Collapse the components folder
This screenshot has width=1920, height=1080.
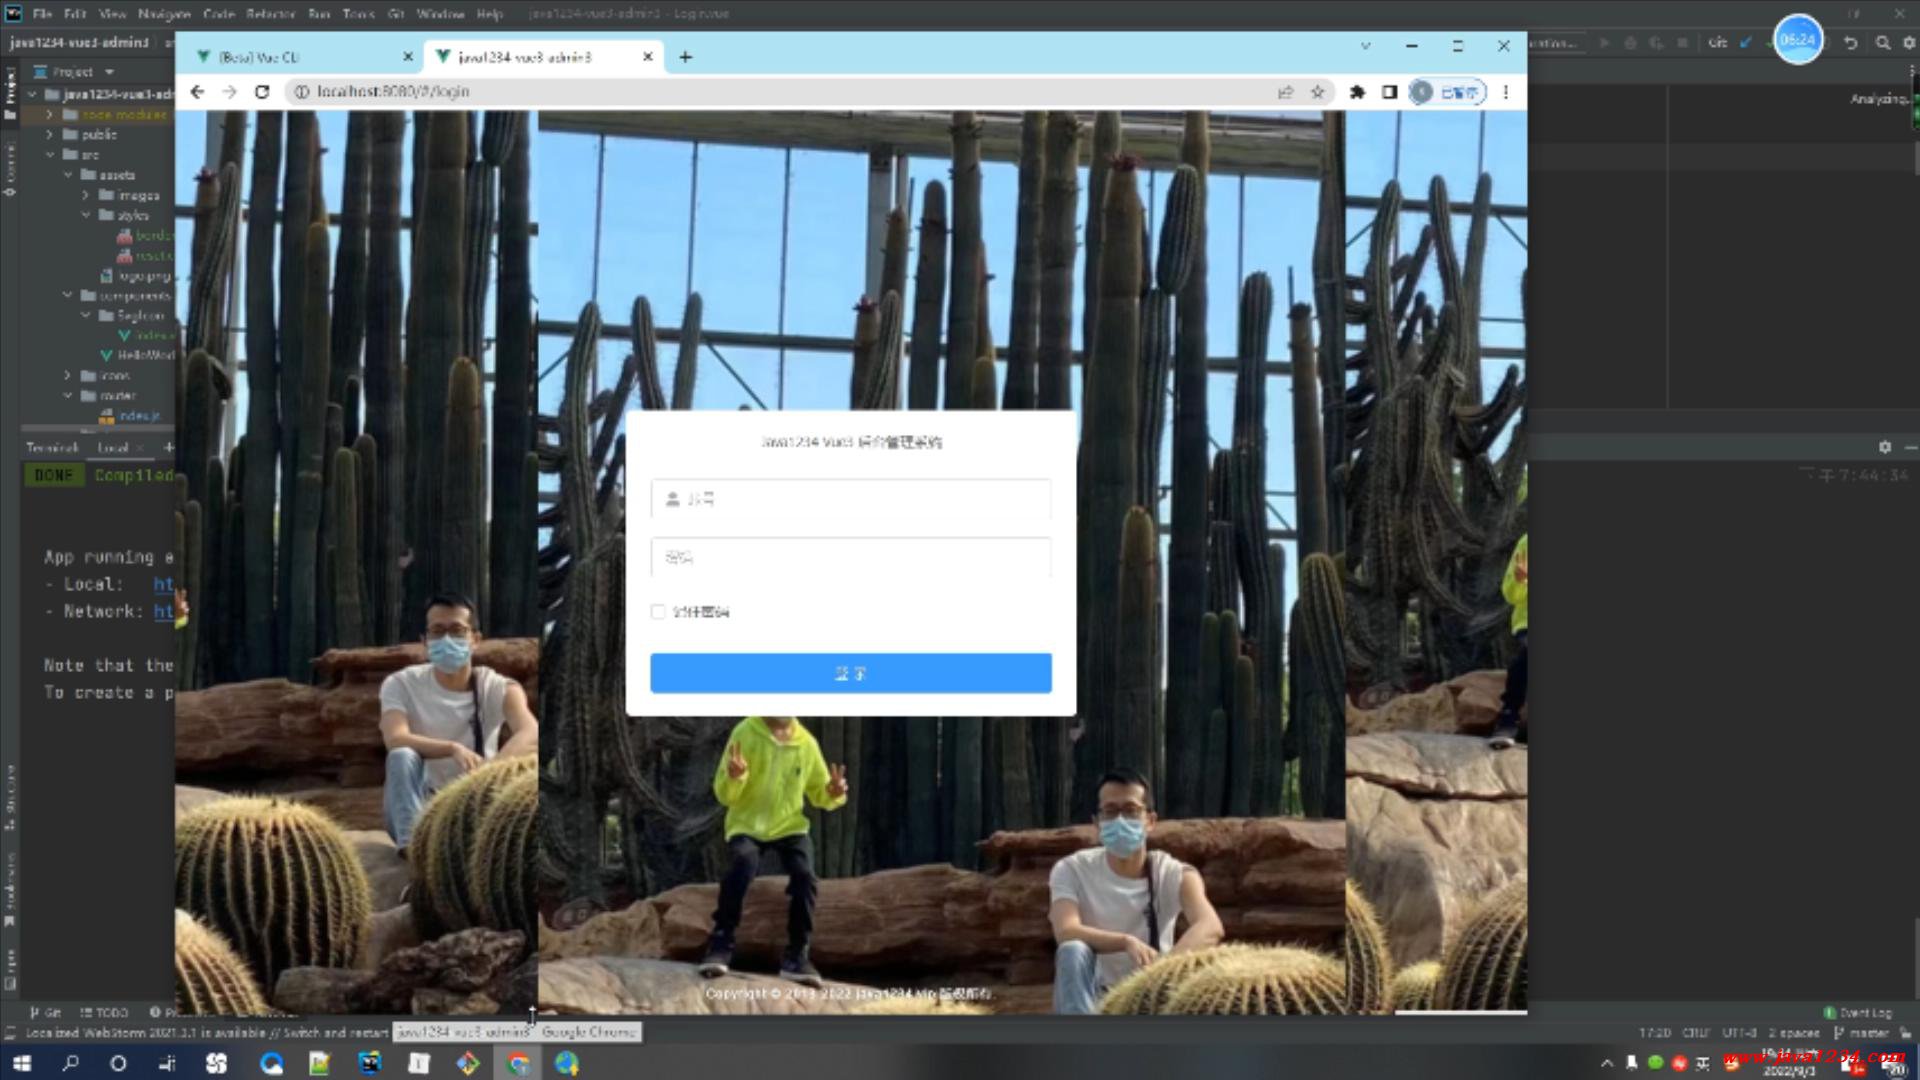tap(68, 295)
